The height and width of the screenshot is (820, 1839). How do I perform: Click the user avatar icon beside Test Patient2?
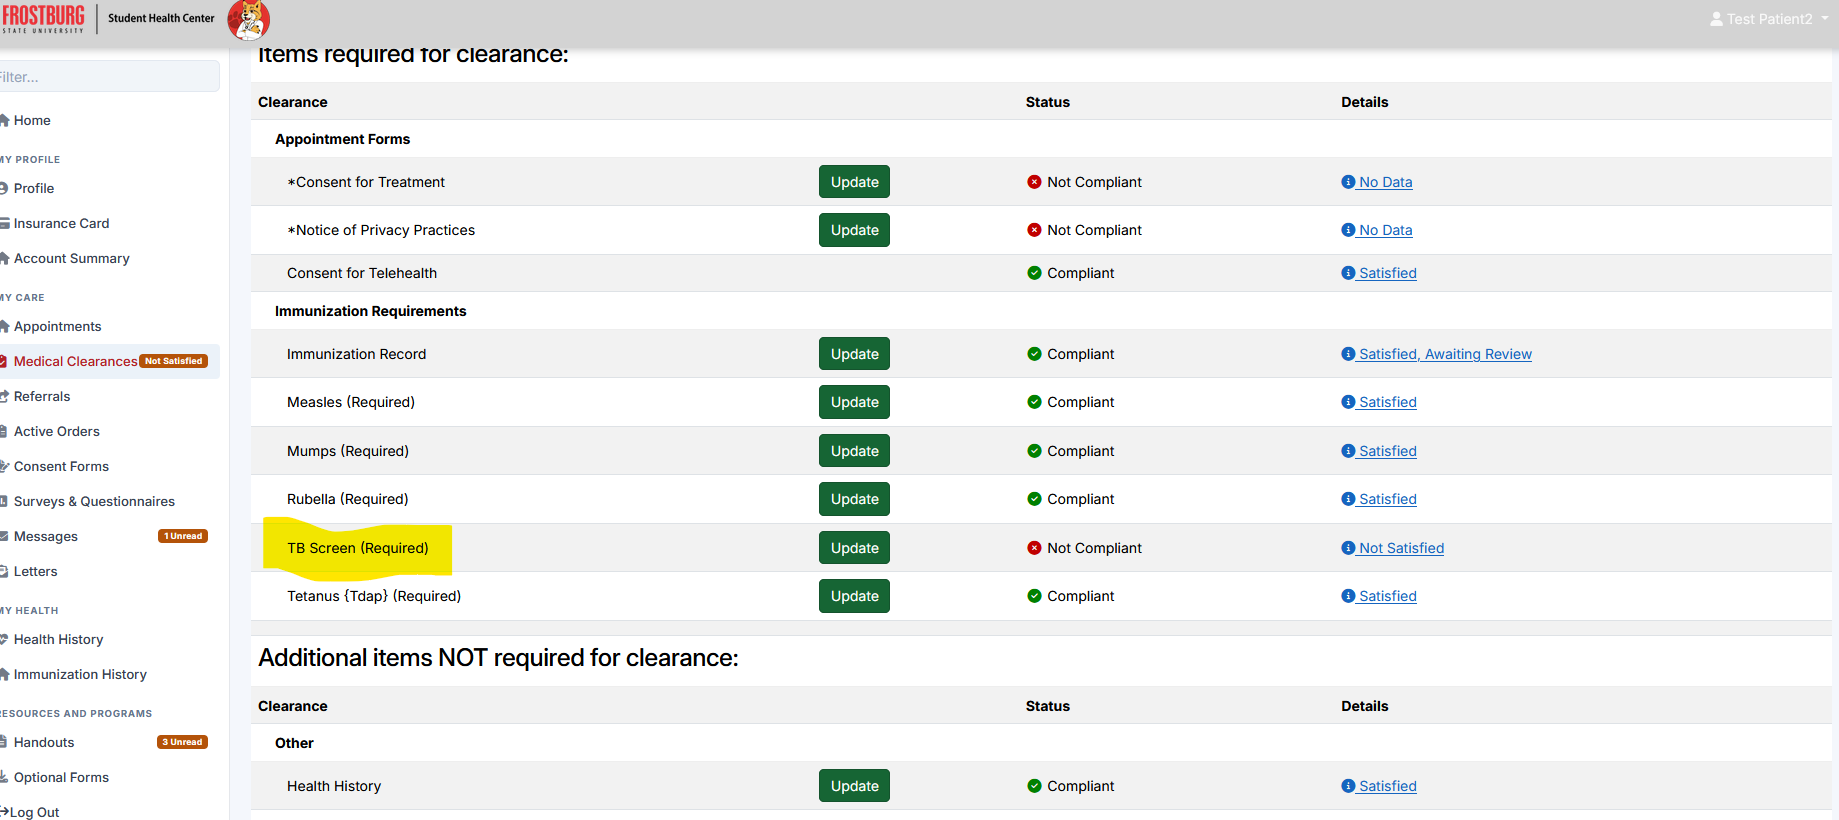[1716, 19]
